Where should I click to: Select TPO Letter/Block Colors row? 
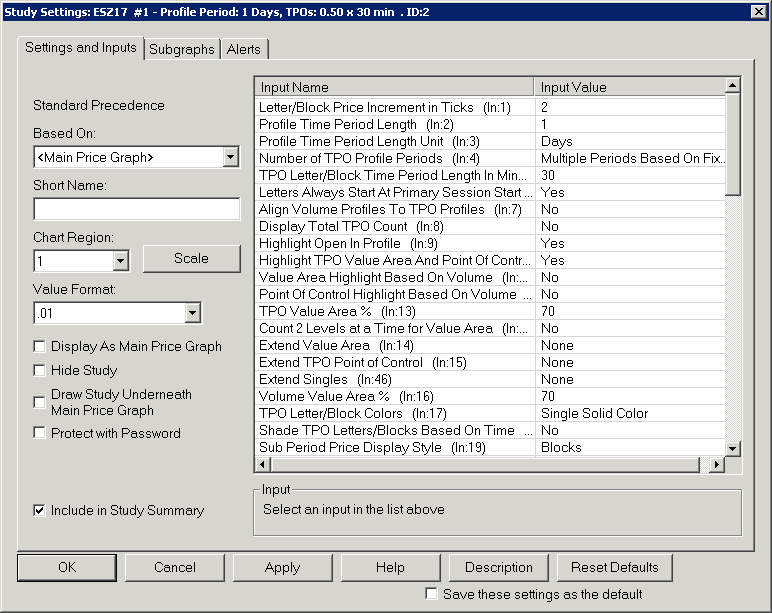coord(490,413)
